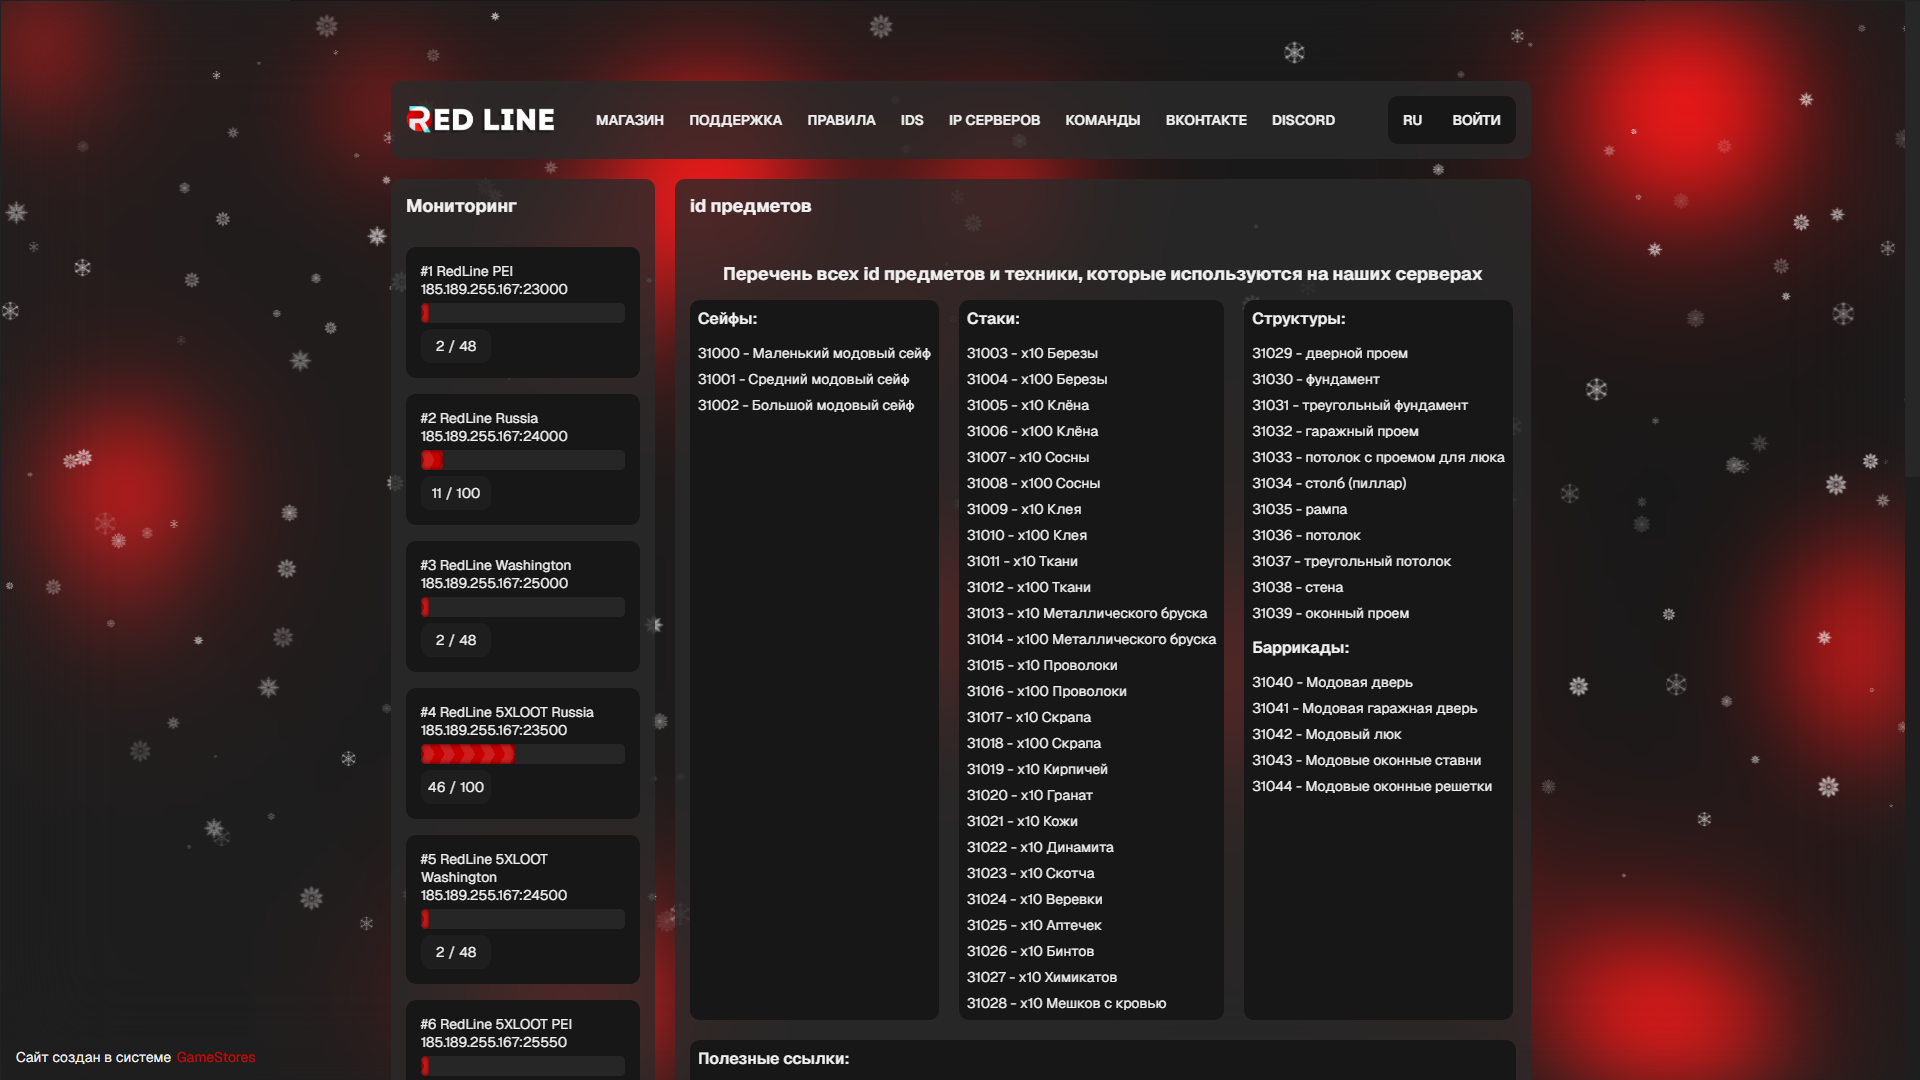This screenshot has width=1920, height=1080.
Task: Click the progress bar of #4 RedLine 5XLOOT Russia
Action: click(522, 754)
